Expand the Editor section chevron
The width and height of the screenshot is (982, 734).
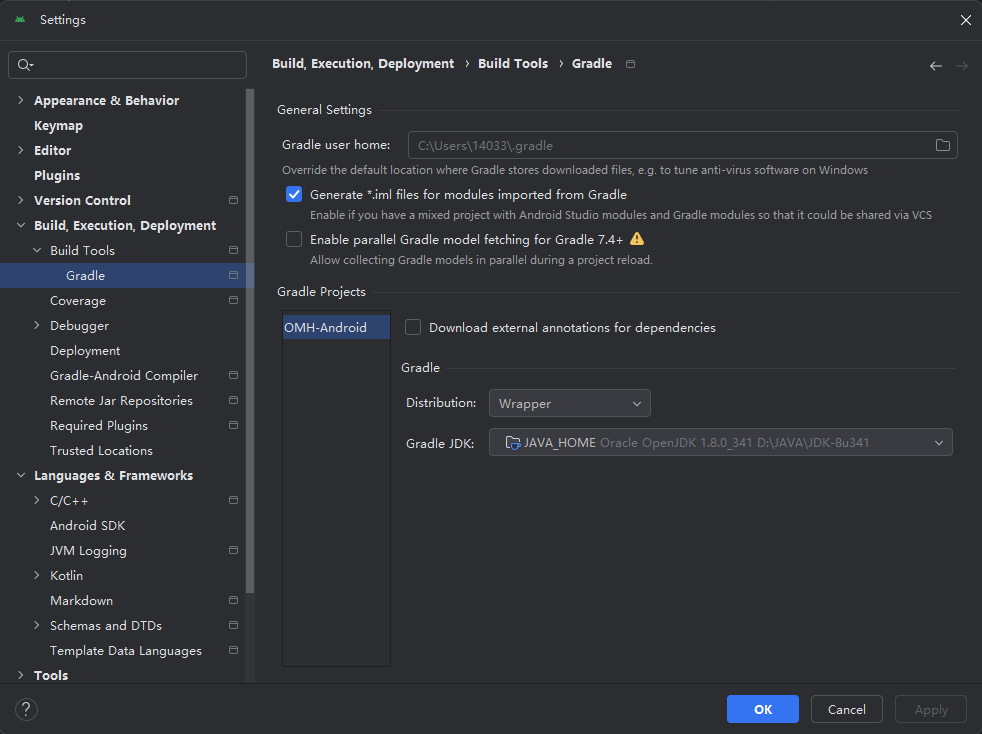pyautogui.click(x=21, y=150)
